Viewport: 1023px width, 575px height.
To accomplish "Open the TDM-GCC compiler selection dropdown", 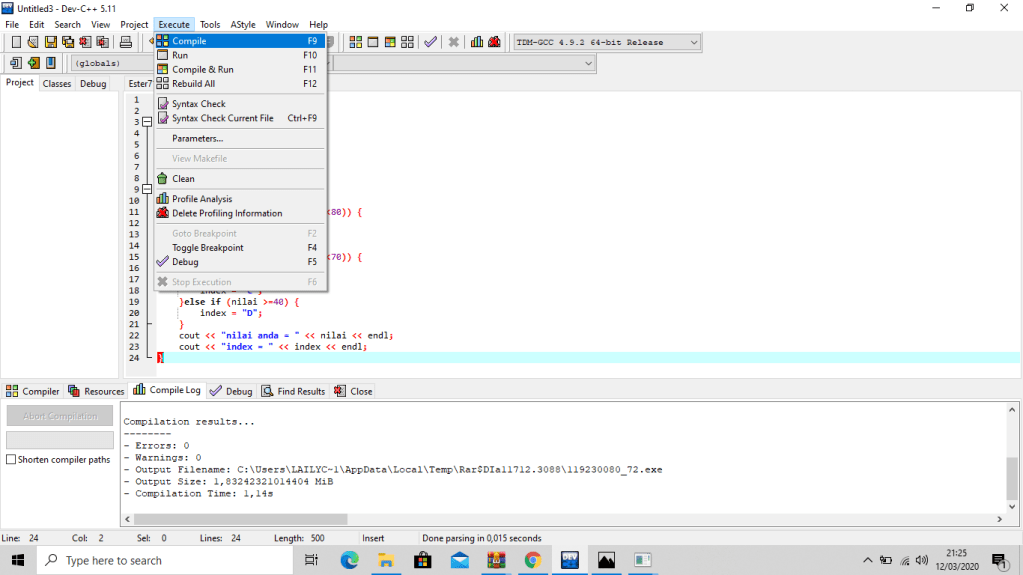I will (x=693, y=42).
